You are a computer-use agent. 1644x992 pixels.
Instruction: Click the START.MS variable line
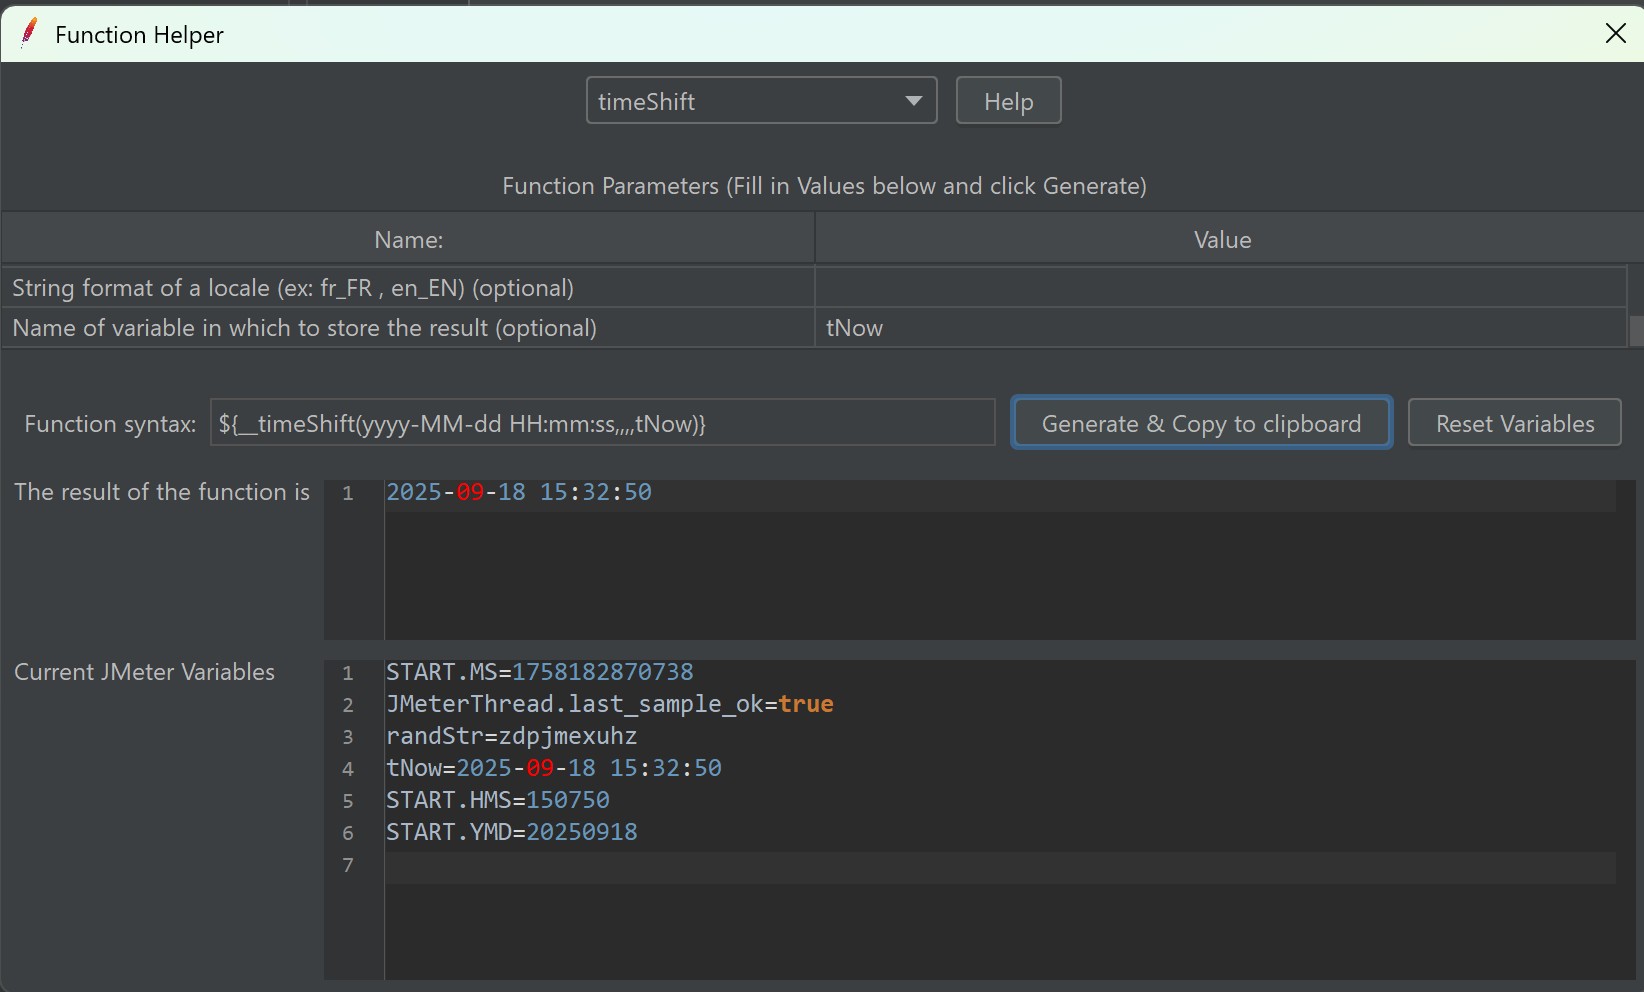540,672
